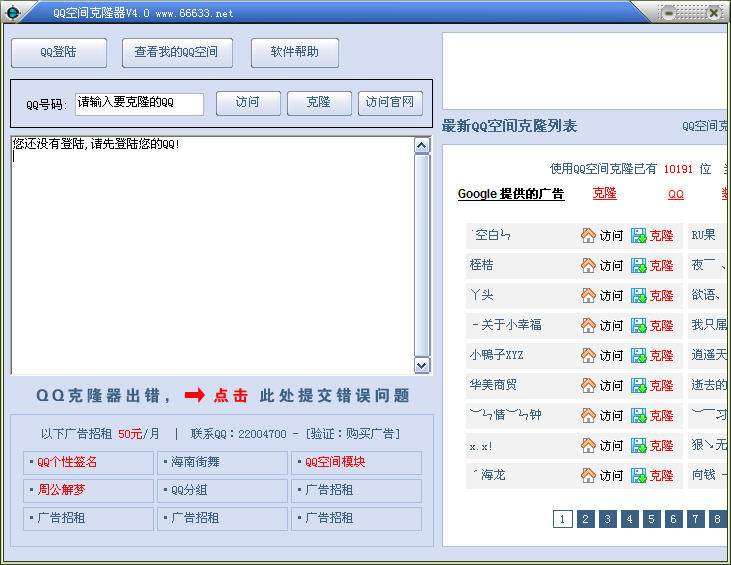Image resolution: width=731 pixels, height=565 pixels.
Task: Click clone disk icon in 空白 row
Action: pos(639,235)
